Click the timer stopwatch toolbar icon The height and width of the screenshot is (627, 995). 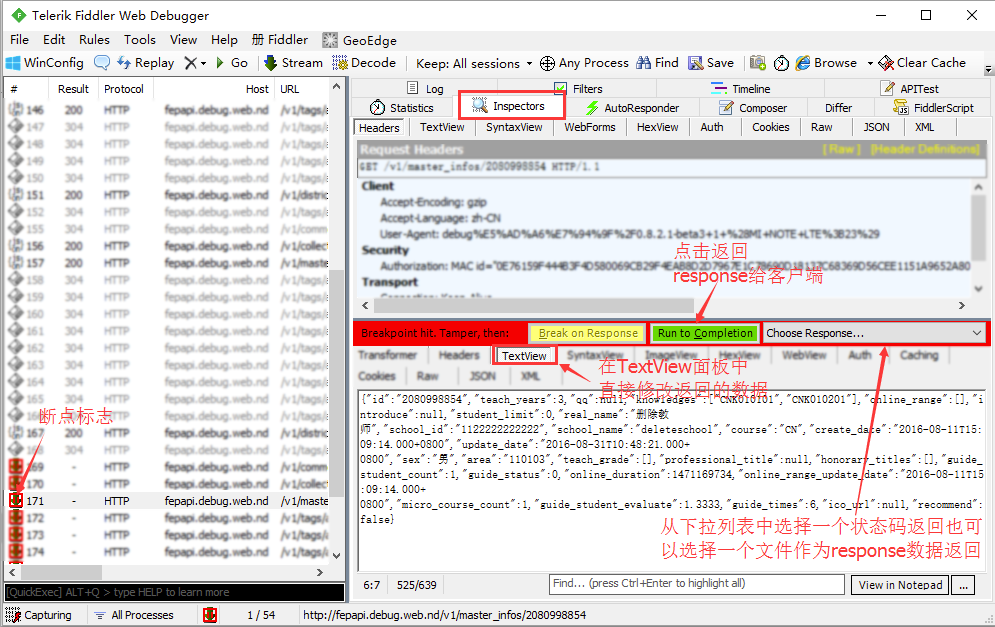point(782,63)
